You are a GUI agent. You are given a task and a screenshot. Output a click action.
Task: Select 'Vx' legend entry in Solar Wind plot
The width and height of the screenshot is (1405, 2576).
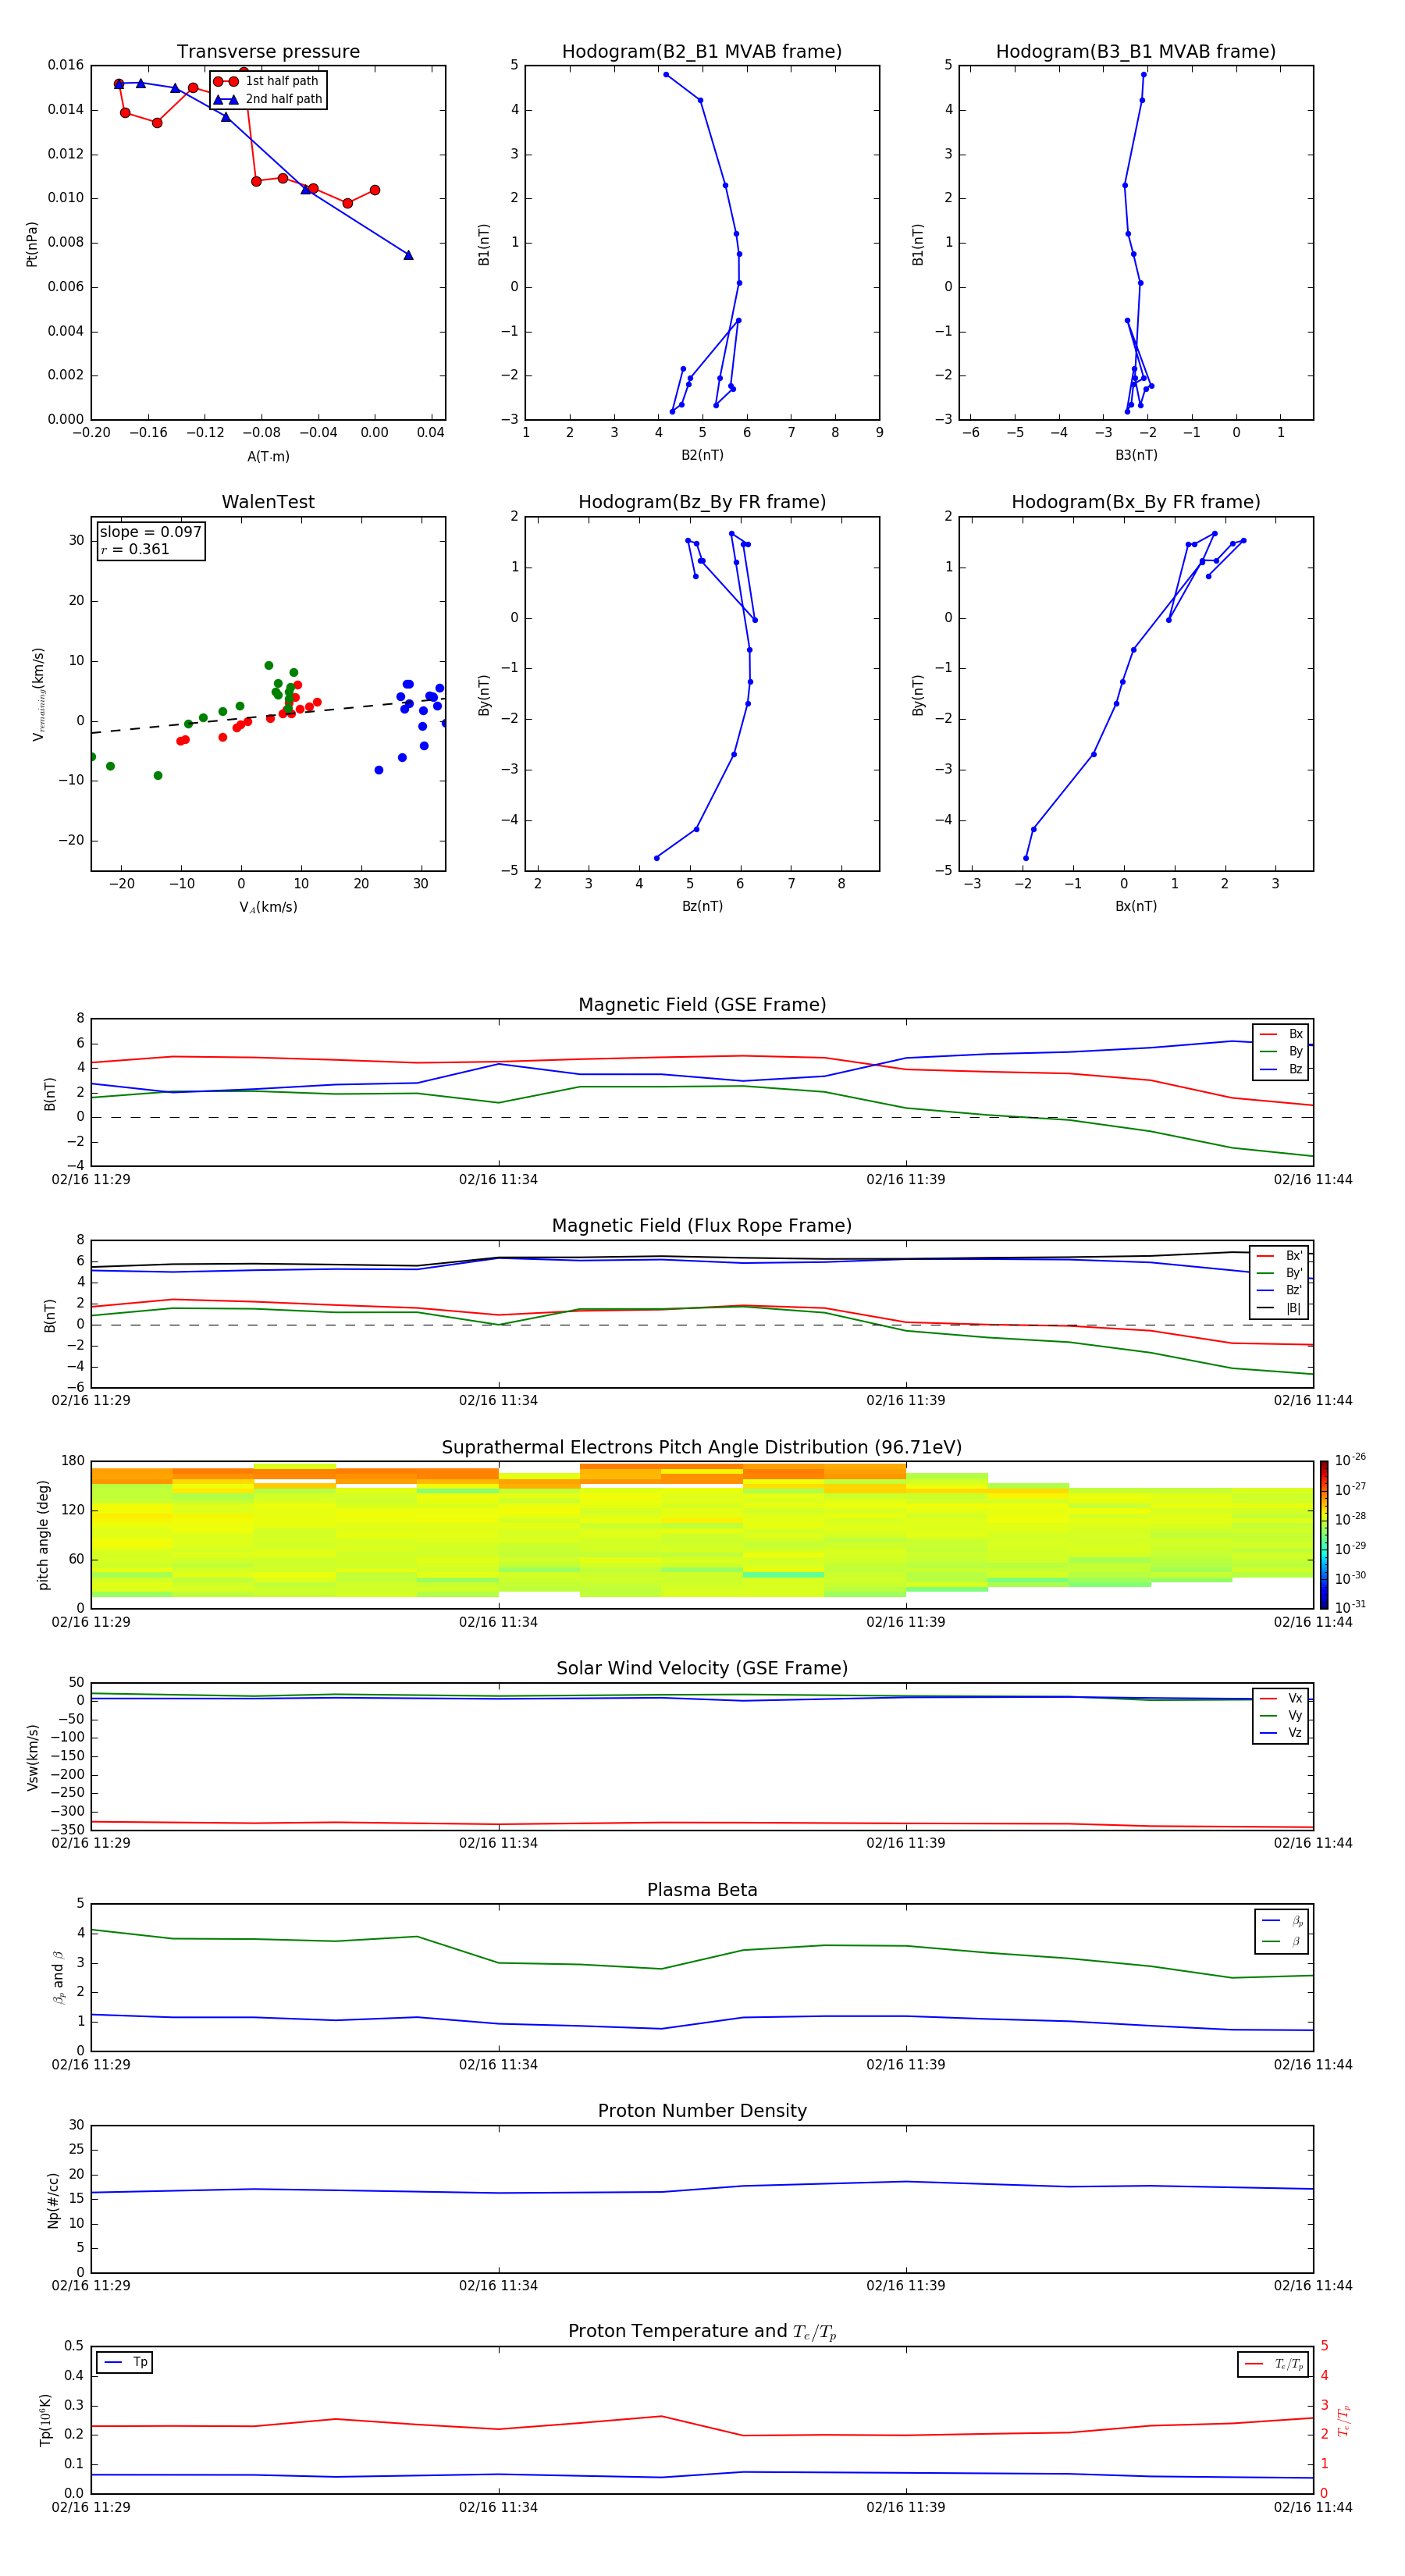click(x=1281, y=1698)
